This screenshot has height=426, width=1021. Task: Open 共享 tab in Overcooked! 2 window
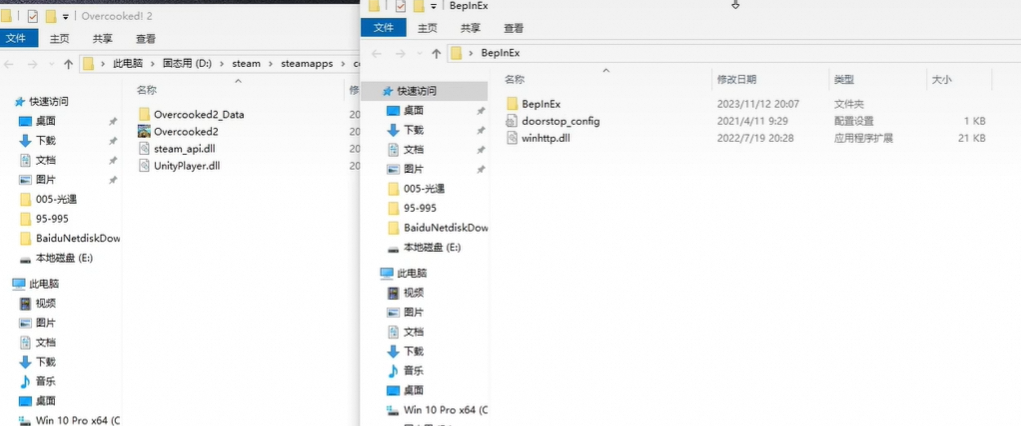tap(102, 38)
